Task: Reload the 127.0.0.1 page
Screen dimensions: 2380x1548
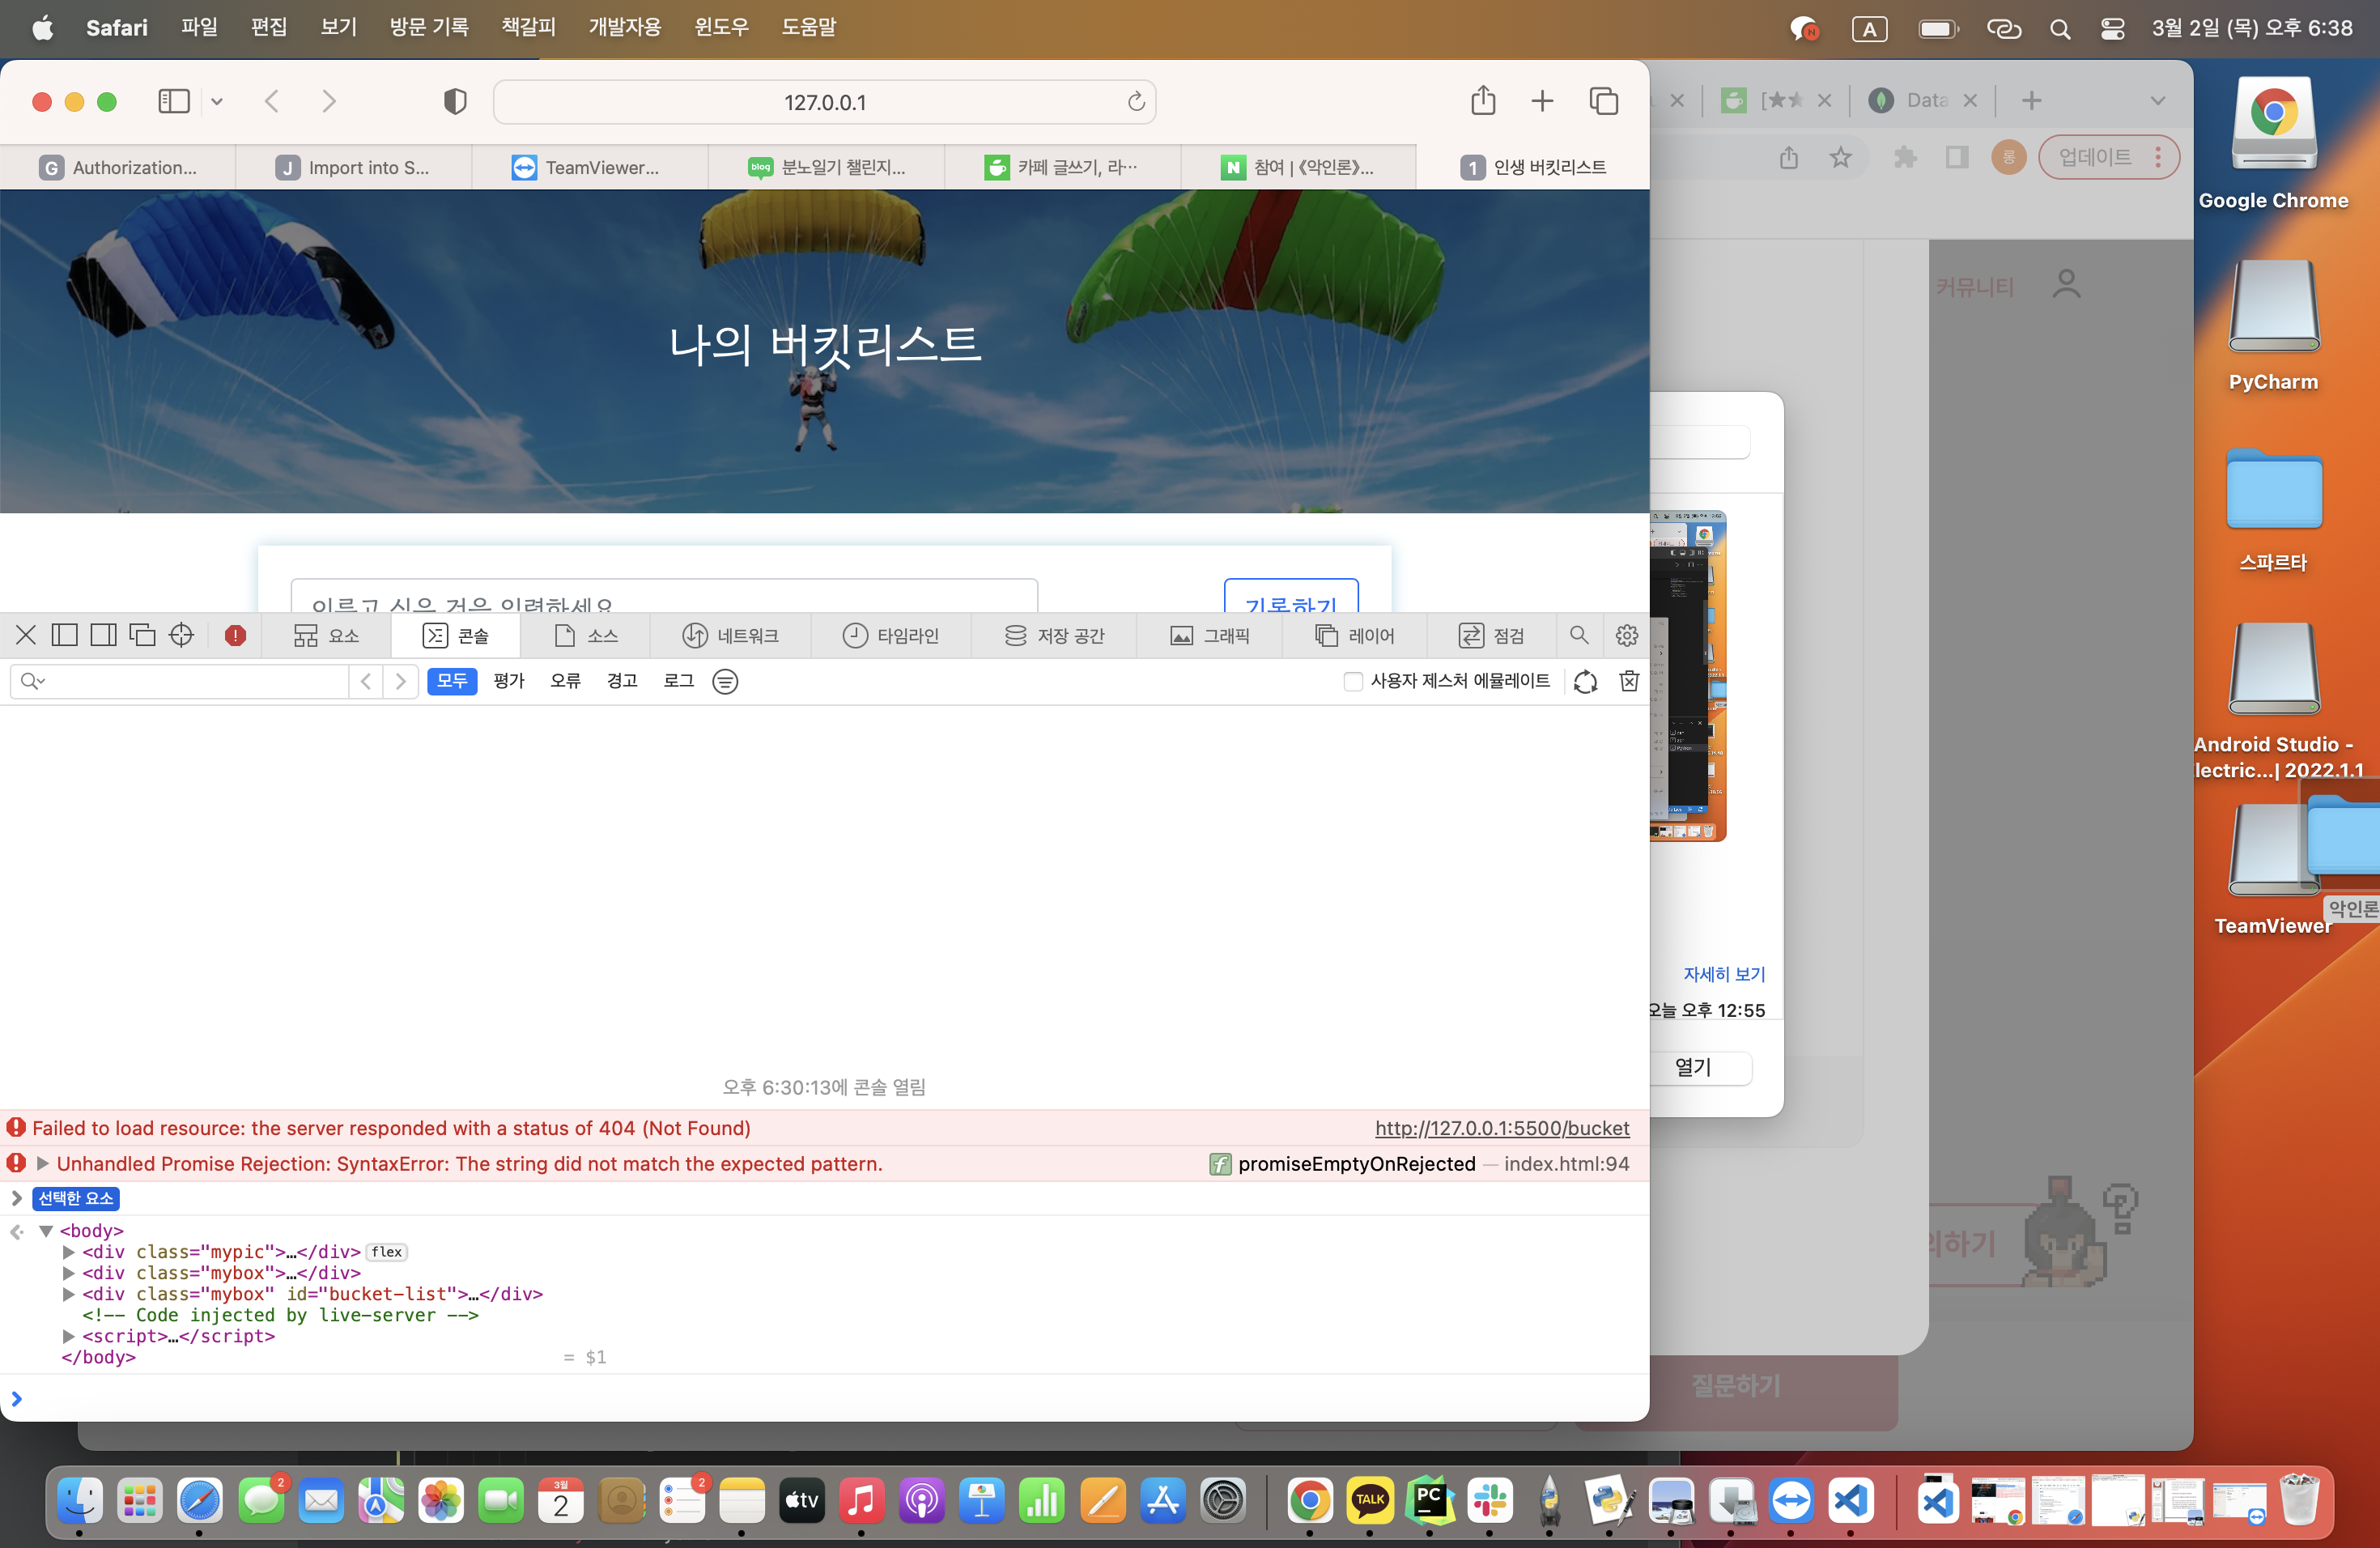Action: click(1136, 102)
